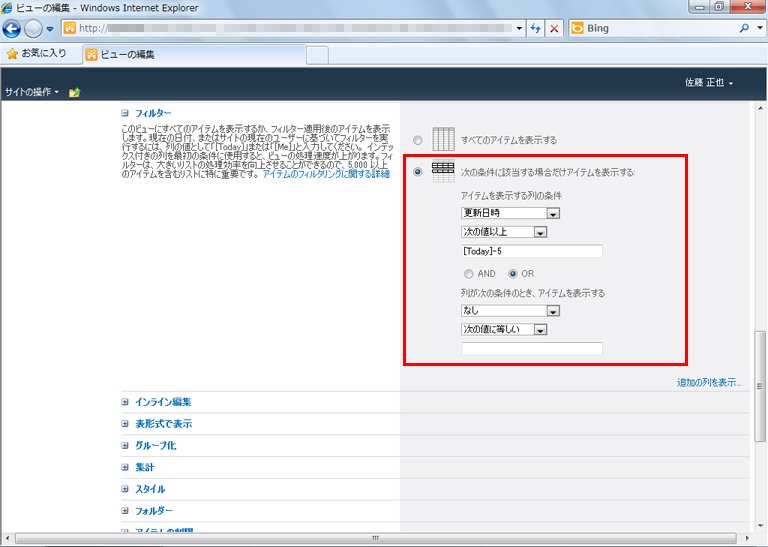The width and height of the screenshot is (768, 547).
Task: Click the Bing logo icon
Action: pos(578,28)
